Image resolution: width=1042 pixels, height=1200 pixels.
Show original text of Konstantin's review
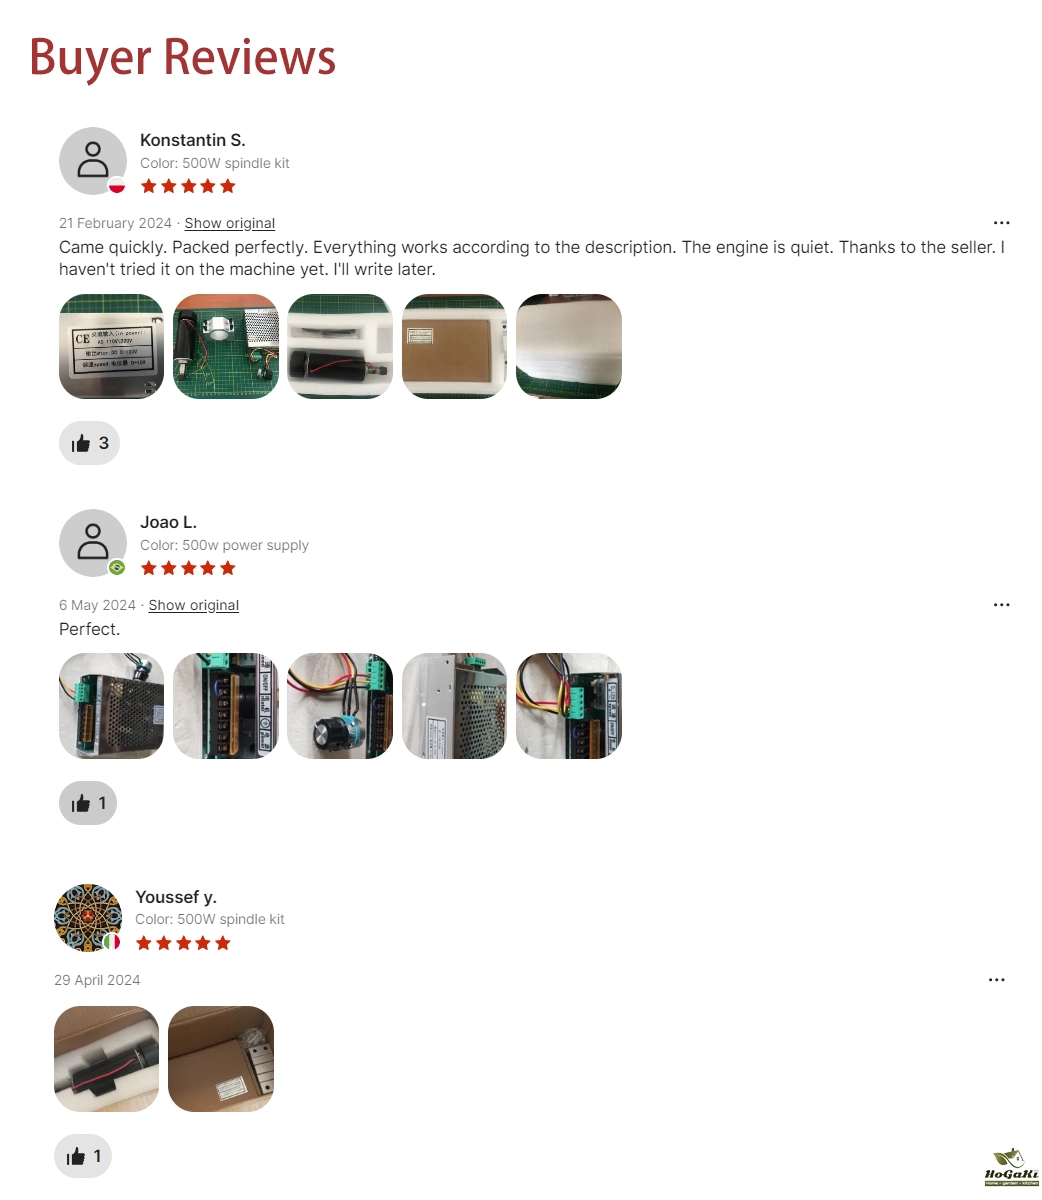[x=230, y=223]
